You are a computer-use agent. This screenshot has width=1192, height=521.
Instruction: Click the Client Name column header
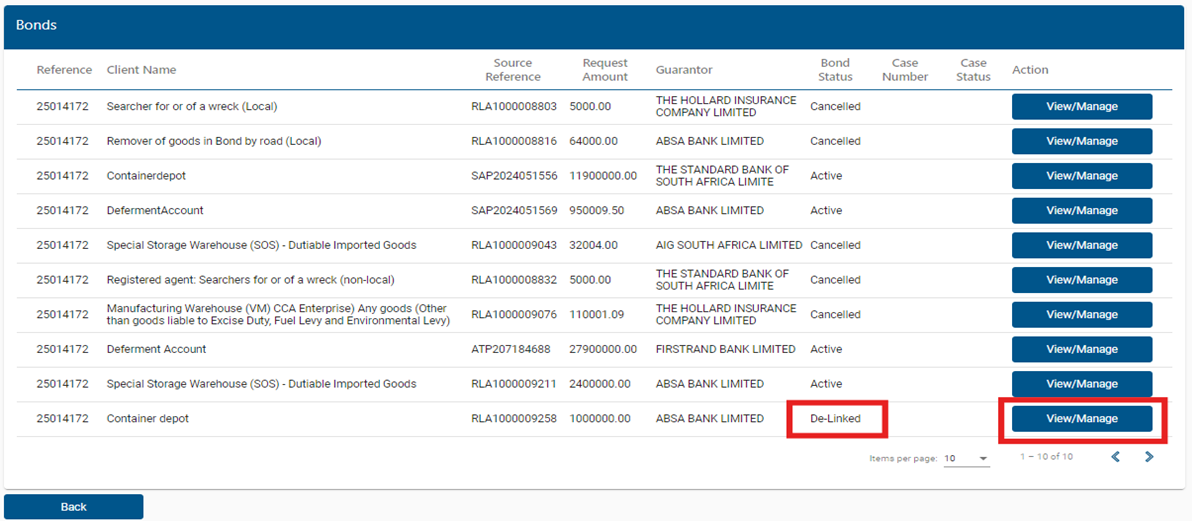[141, 70]
